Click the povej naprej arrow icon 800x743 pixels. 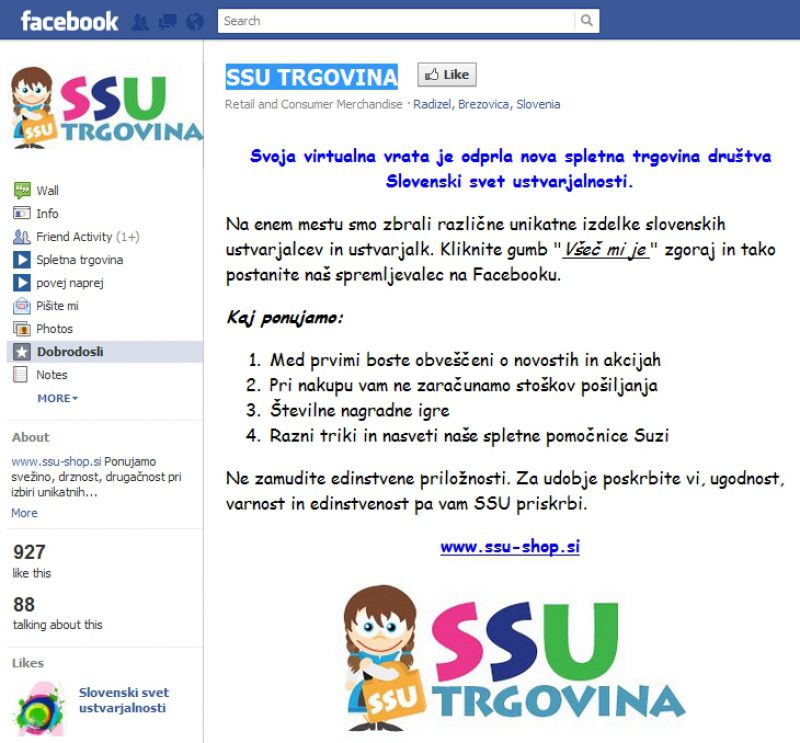[x=21, y=283]
